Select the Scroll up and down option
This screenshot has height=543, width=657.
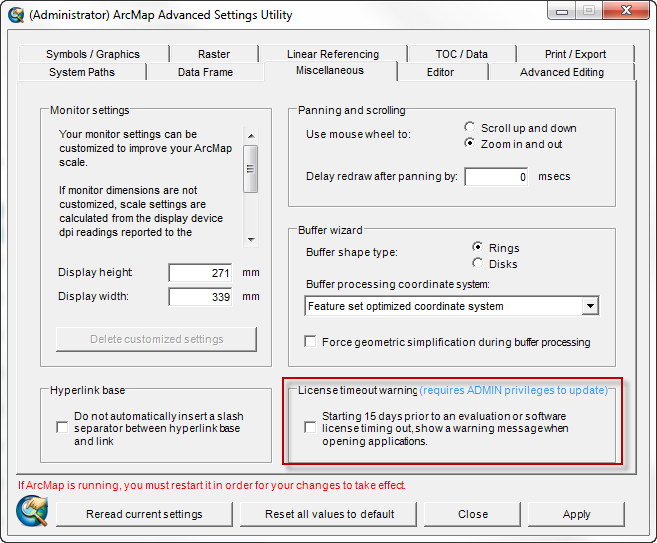click(471, 128)
